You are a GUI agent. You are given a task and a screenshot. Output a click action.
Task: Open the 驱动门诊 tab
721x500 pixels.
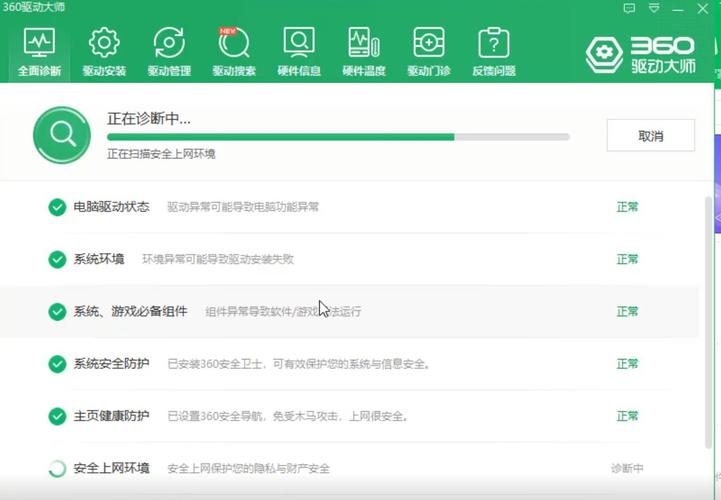(x=429, y=52)
